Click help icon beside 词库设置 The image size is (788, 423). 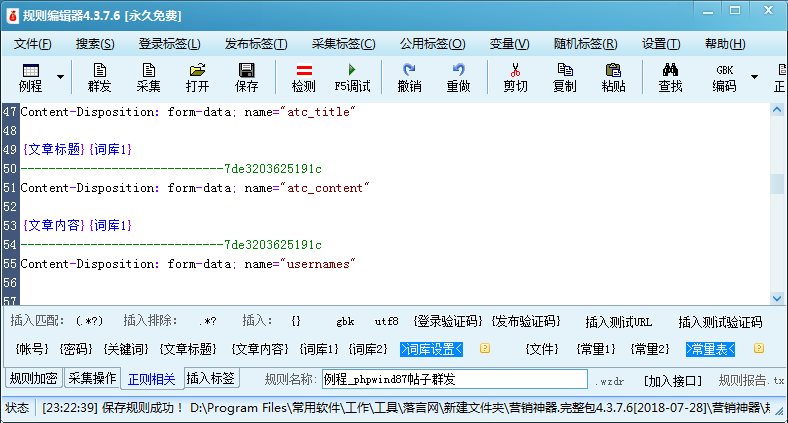click(484, 348)
